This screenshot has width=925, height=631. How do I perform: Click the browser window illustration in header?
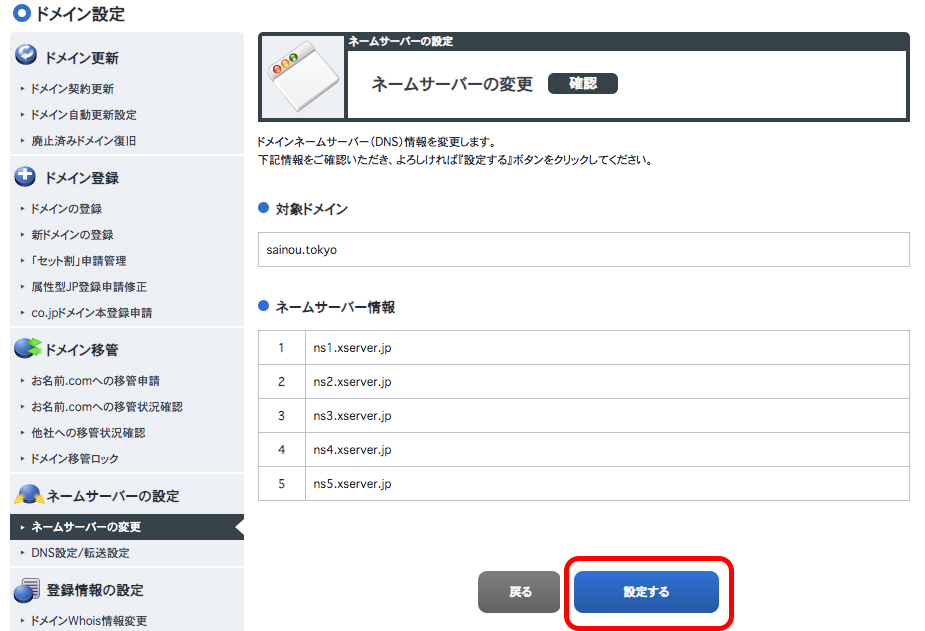pos(303,77)
